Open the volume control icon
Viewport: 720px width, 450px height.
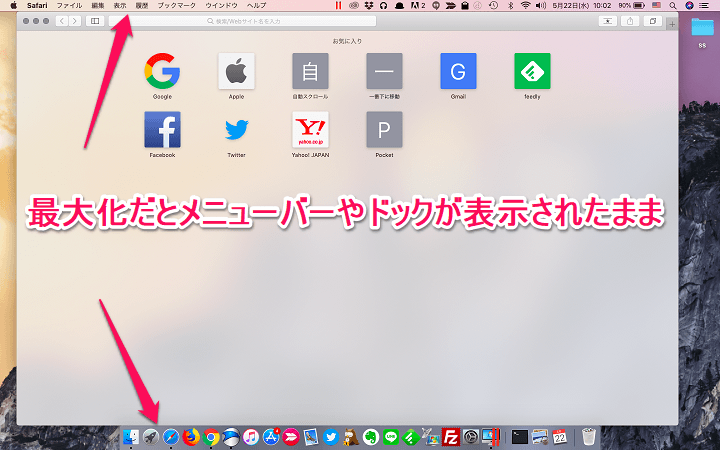[541, 6]
